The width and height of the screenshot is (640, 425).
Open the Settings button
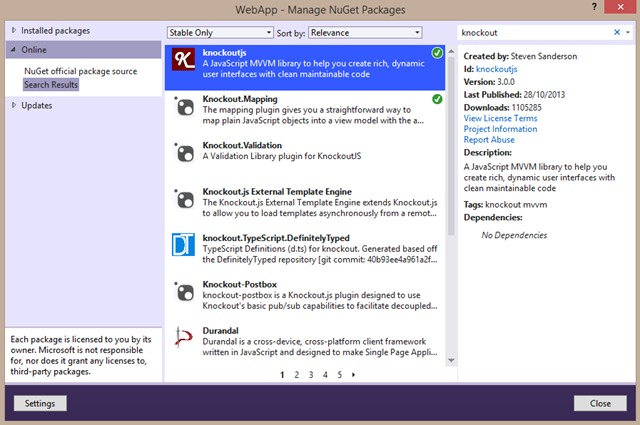pos(40,403)
